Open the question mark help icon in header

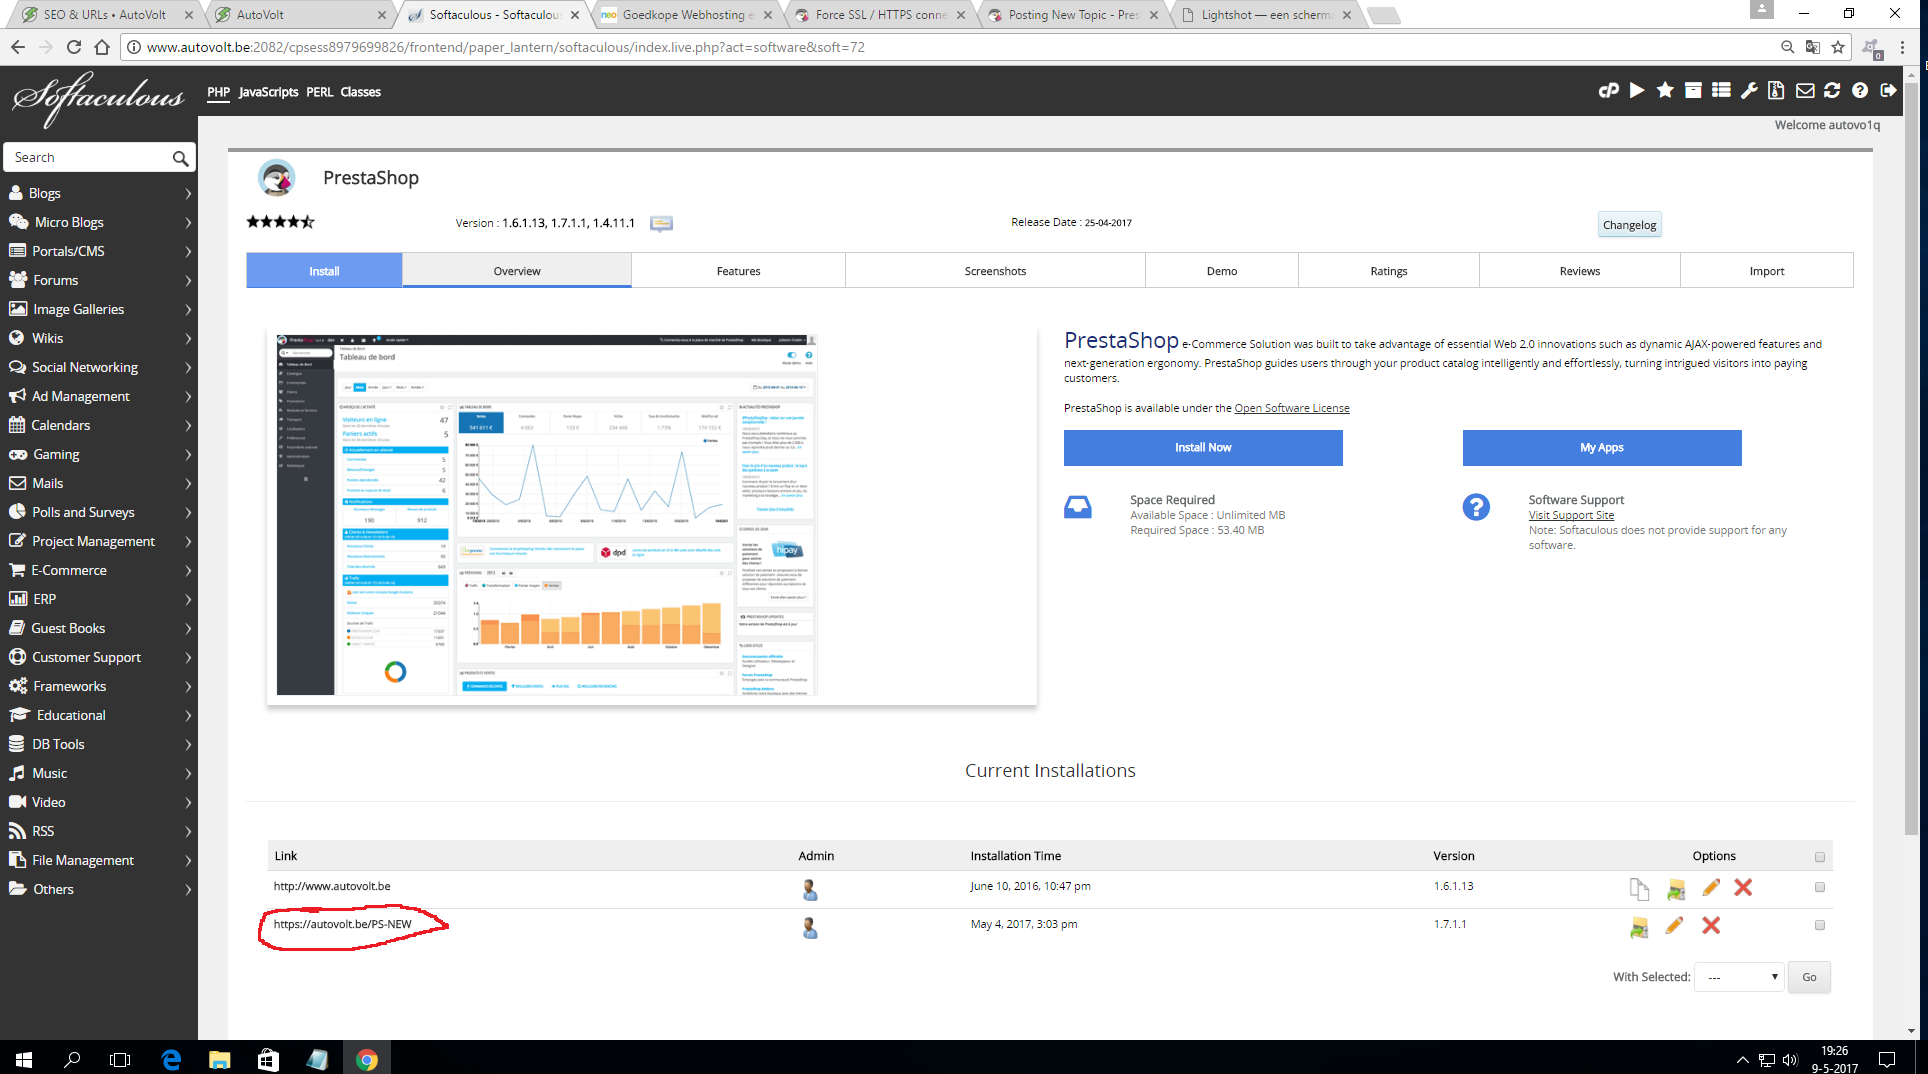pyautogui.click(x=1860, y=91)
